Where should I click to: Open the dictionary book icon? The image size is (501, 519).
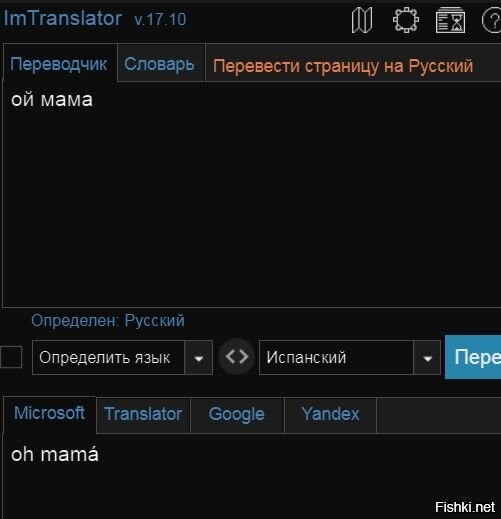point(362,21)
